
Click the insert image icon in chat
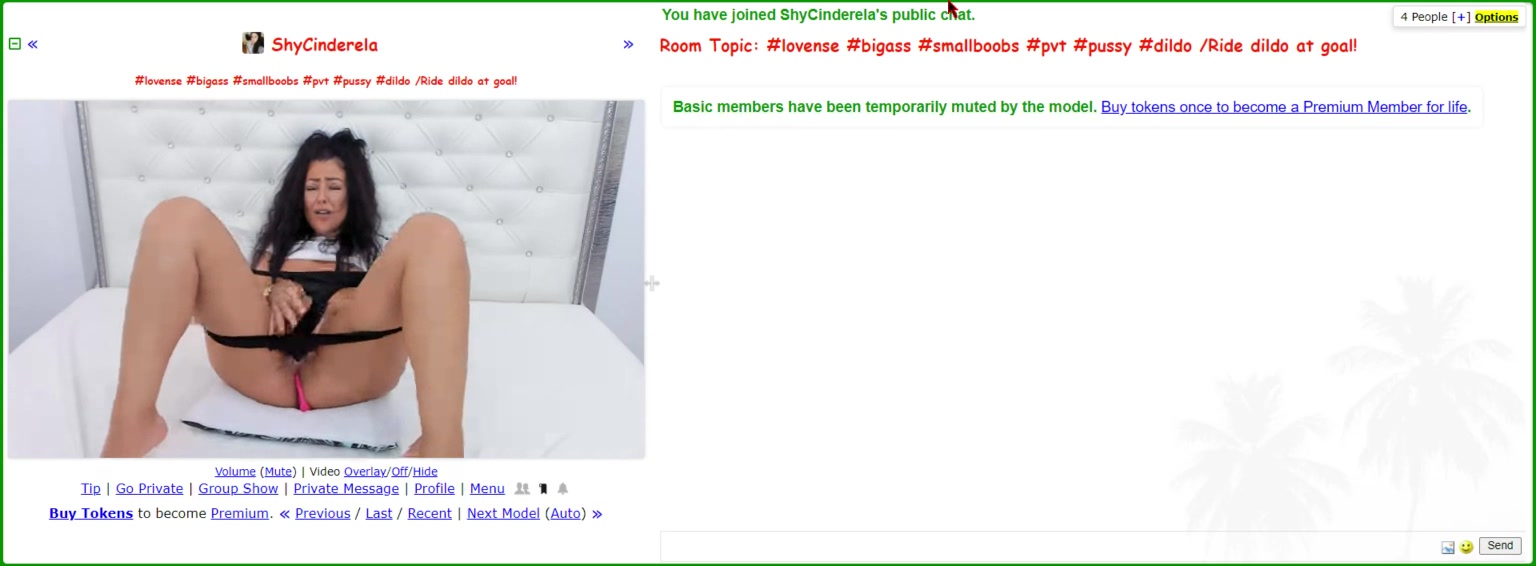(1447, 547)
